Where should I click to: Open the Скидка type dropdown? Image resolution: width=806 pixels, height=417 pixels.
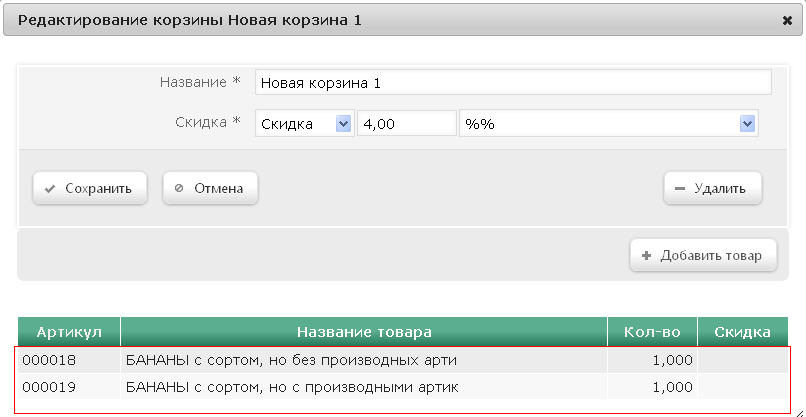[x=304, y=123]
